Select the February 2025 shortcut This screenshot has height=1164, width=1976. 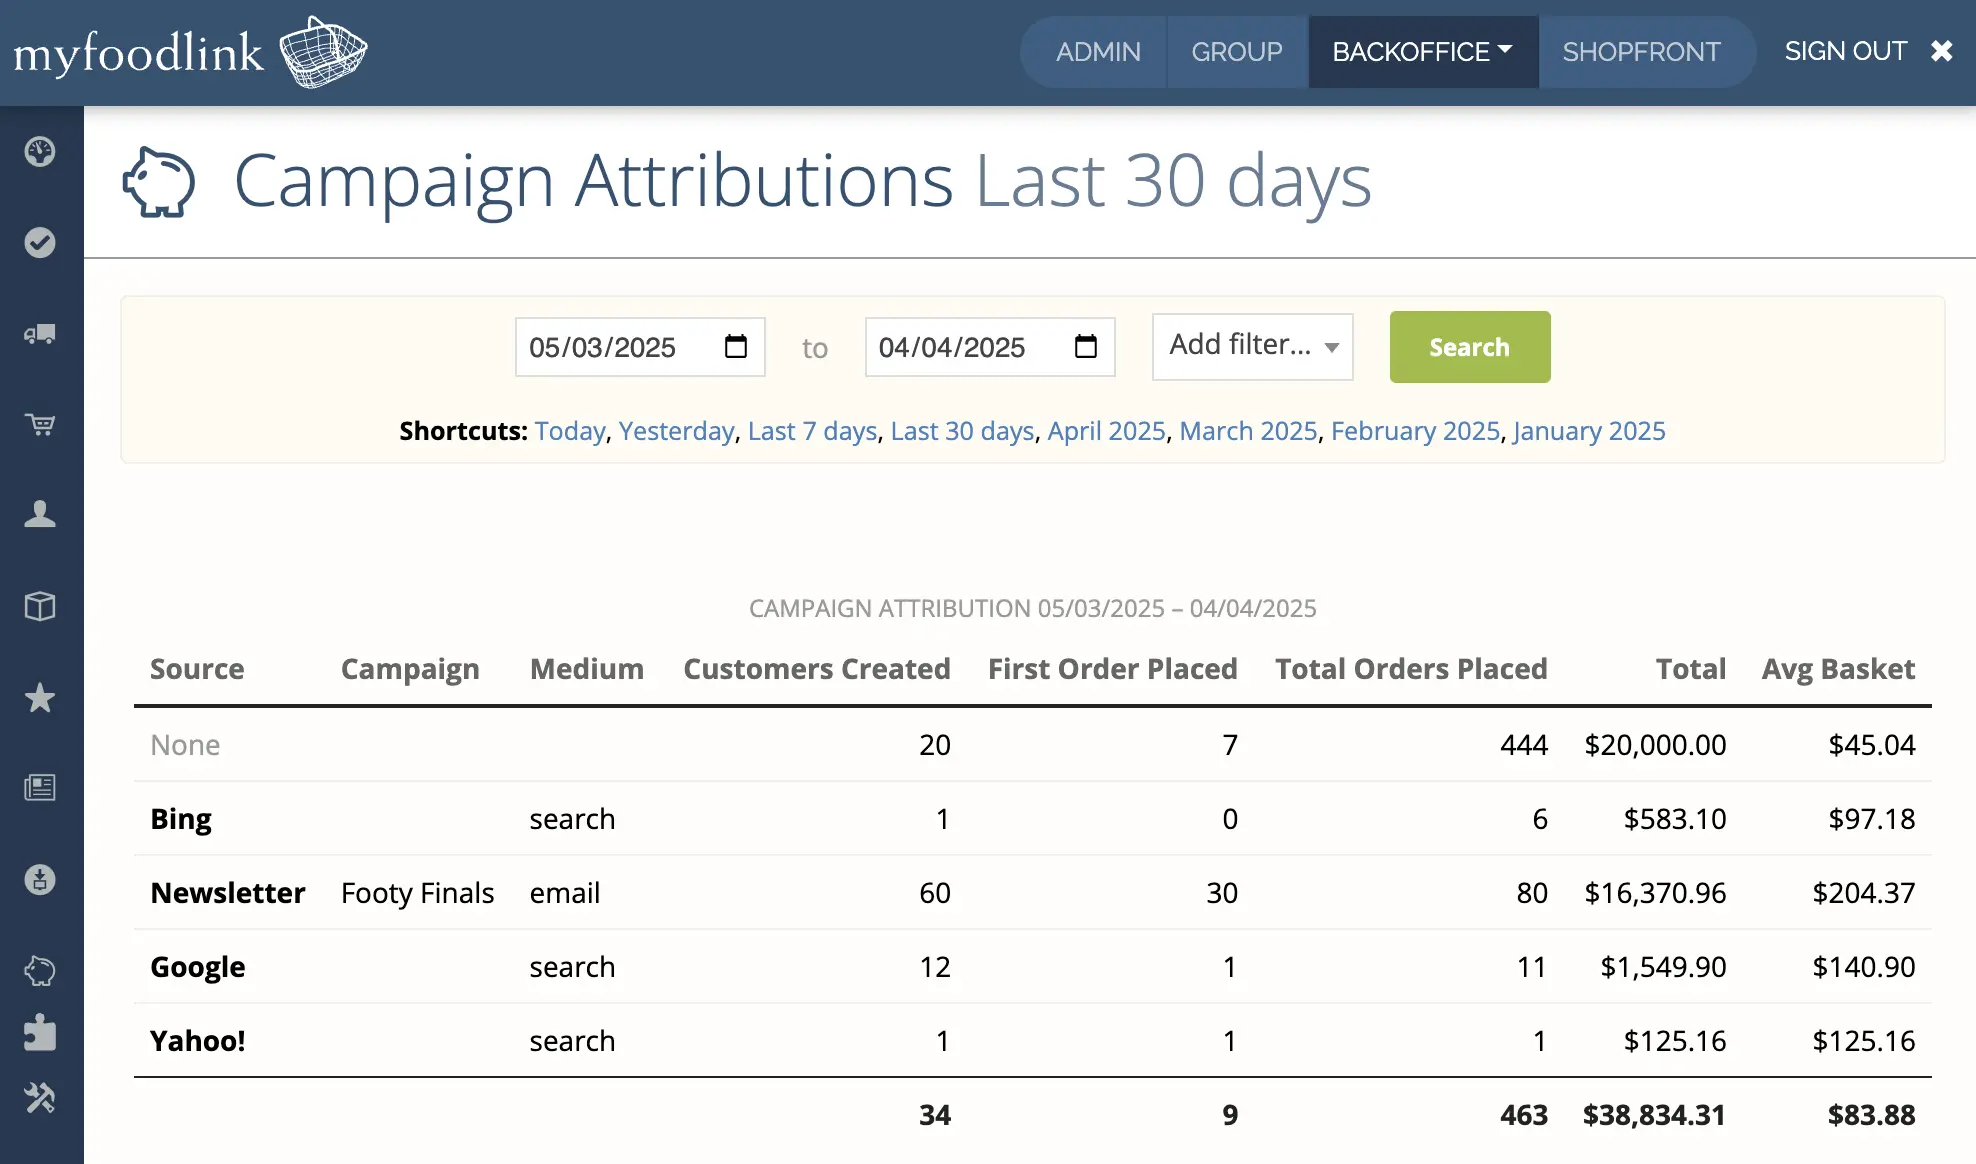tap(1415, 431)
